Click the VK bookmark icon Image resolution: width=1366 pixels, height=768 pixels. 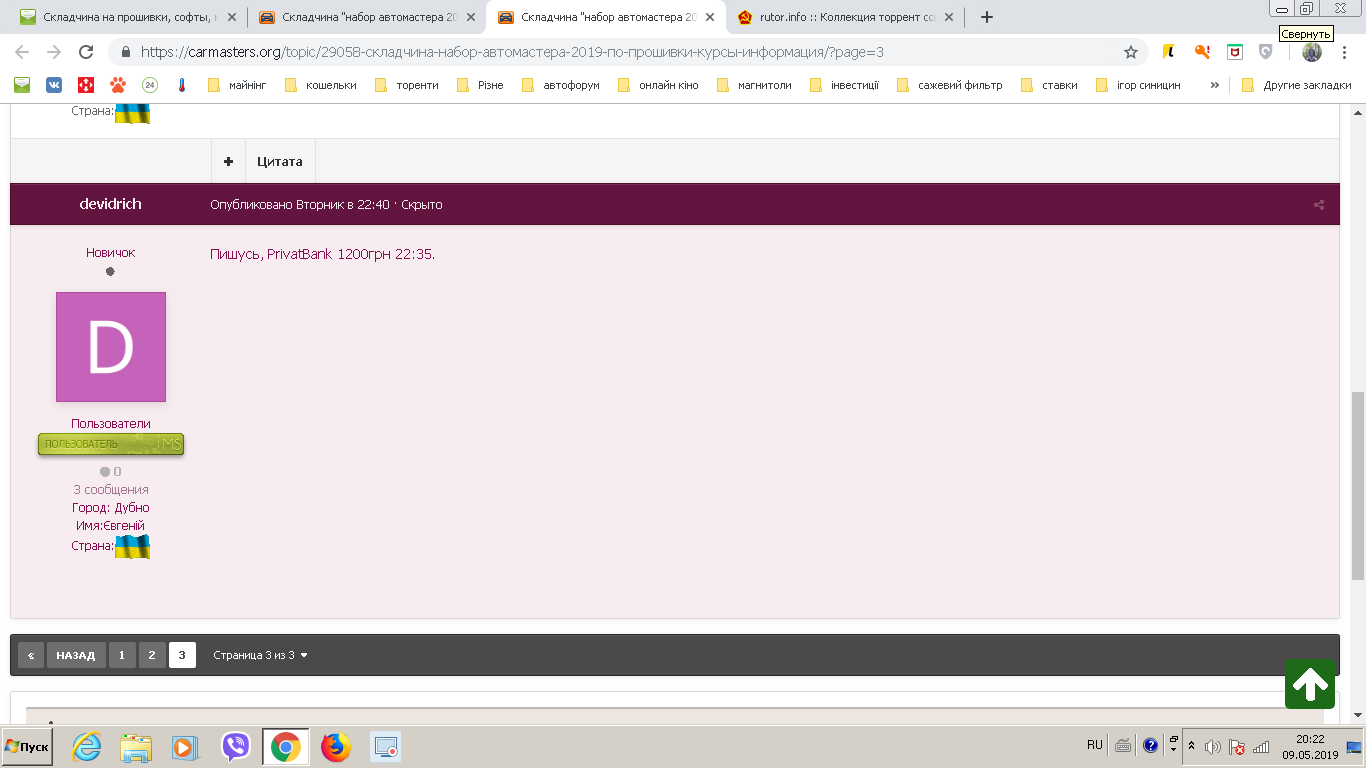pos(52,85)
